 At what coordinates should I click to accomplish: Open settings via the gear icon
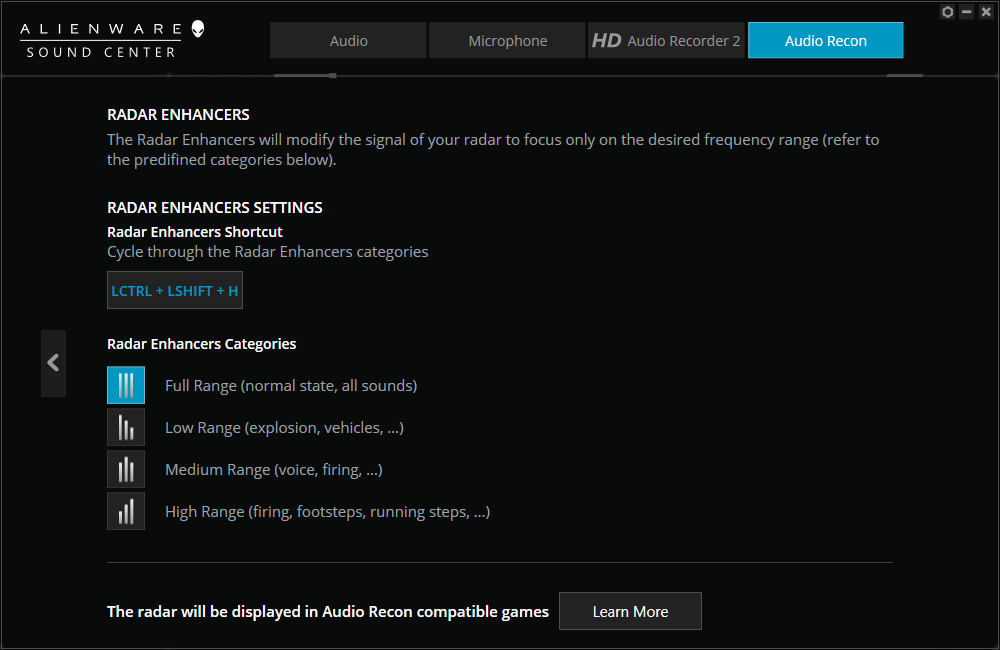(948, 12)
